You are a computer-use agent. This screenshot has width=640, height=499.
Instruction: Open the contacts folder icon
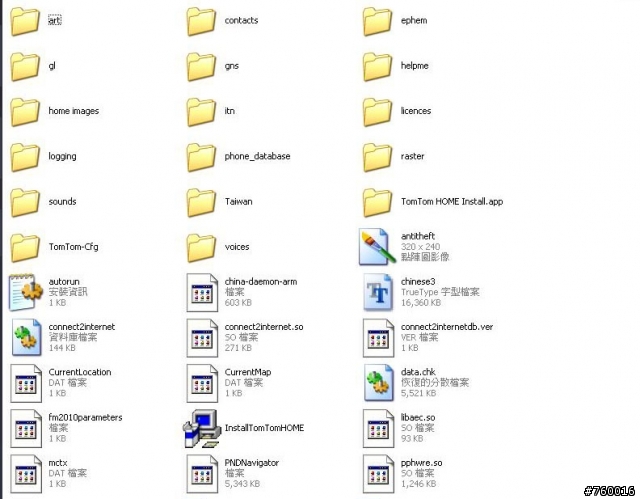click(x=201, y=21)
